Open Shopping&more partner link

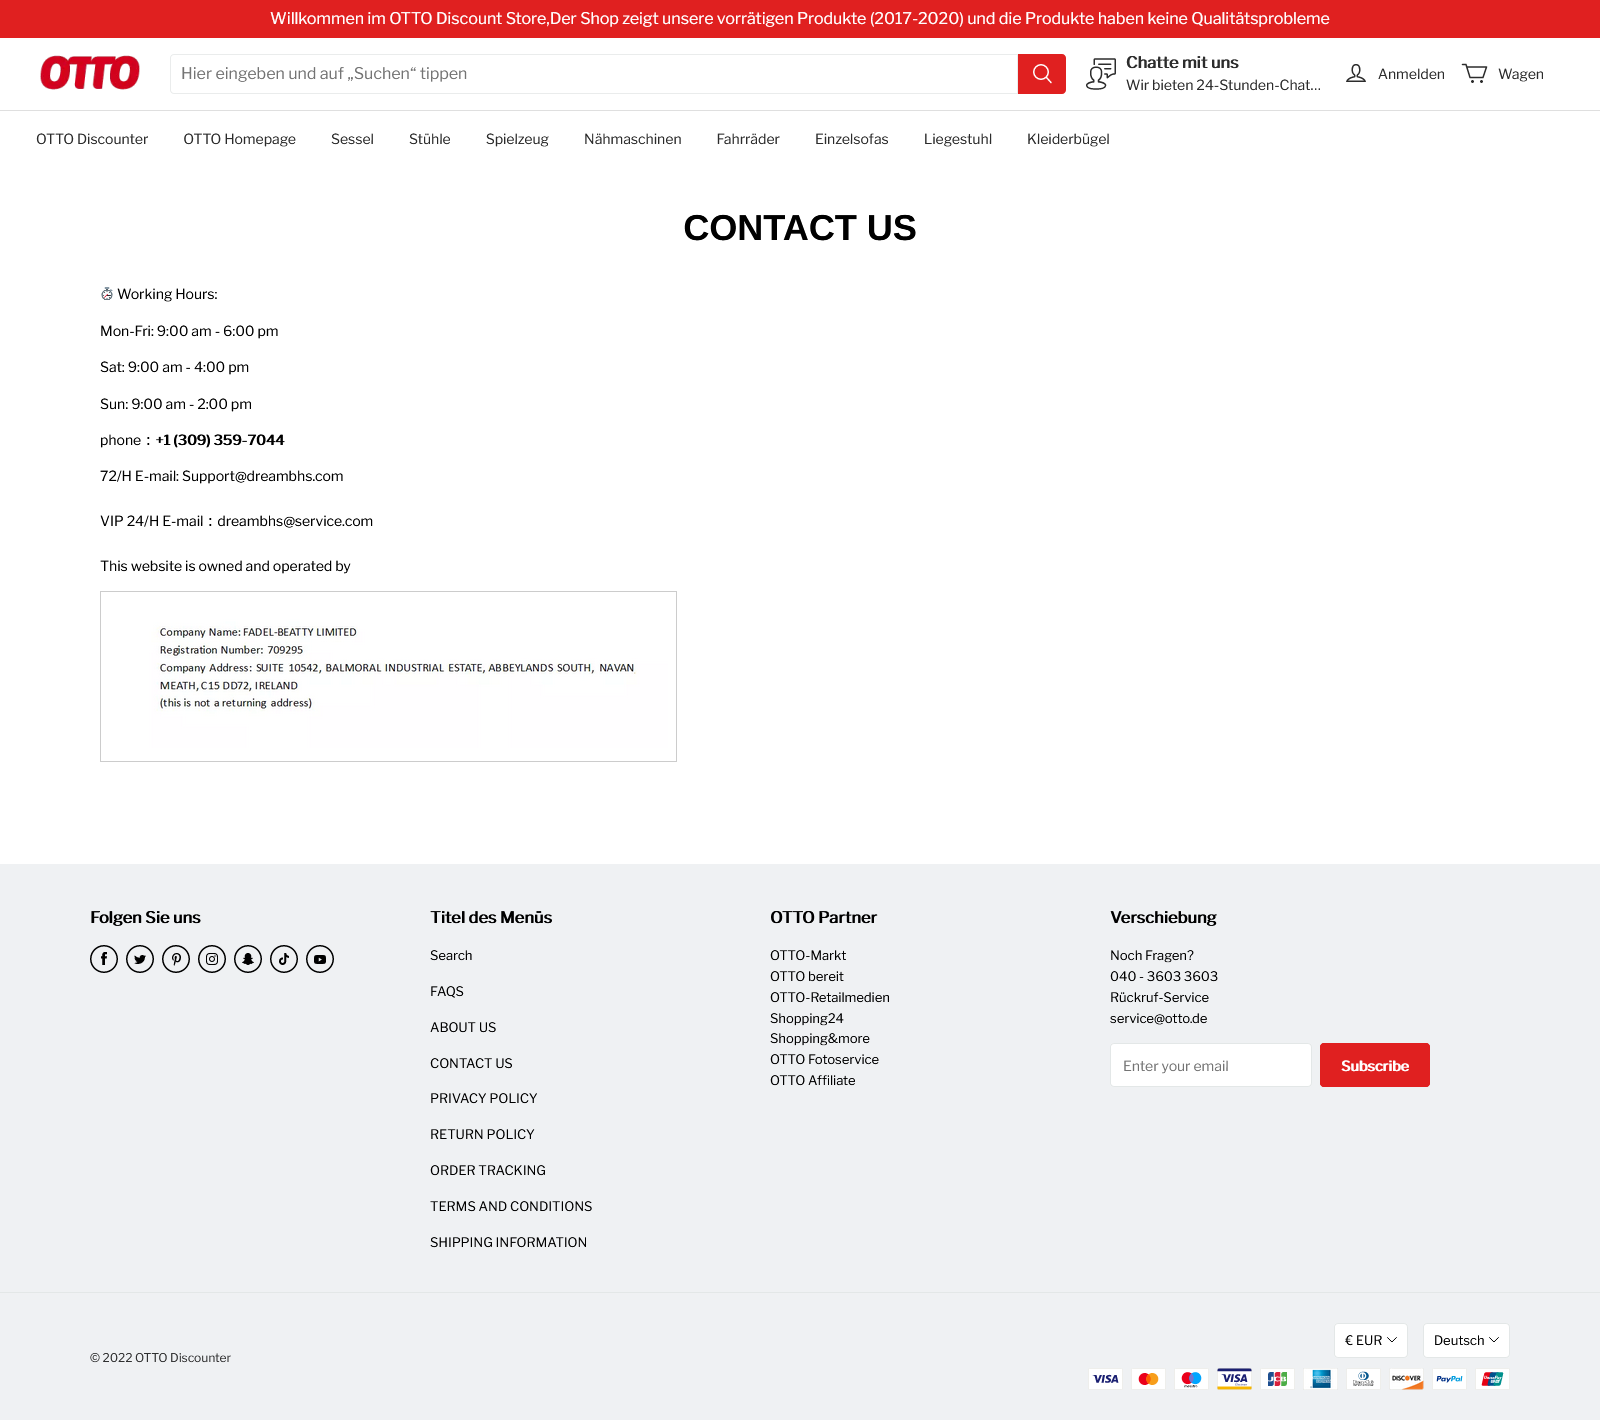click(x=820, y=1038)
